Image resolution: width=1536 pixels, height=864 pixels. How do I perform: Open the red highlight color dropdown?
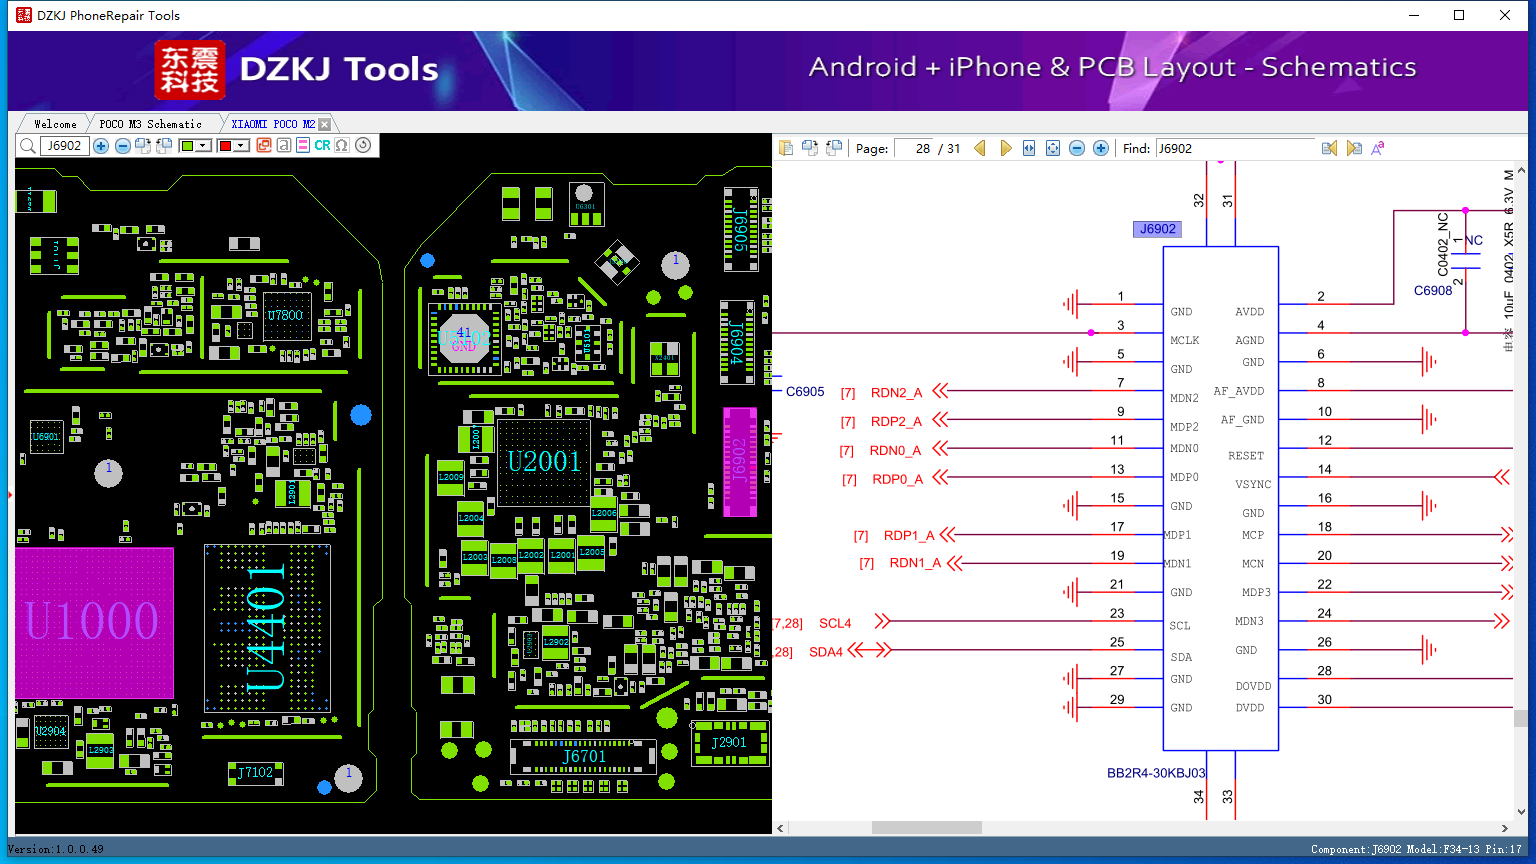pos(241,146)
